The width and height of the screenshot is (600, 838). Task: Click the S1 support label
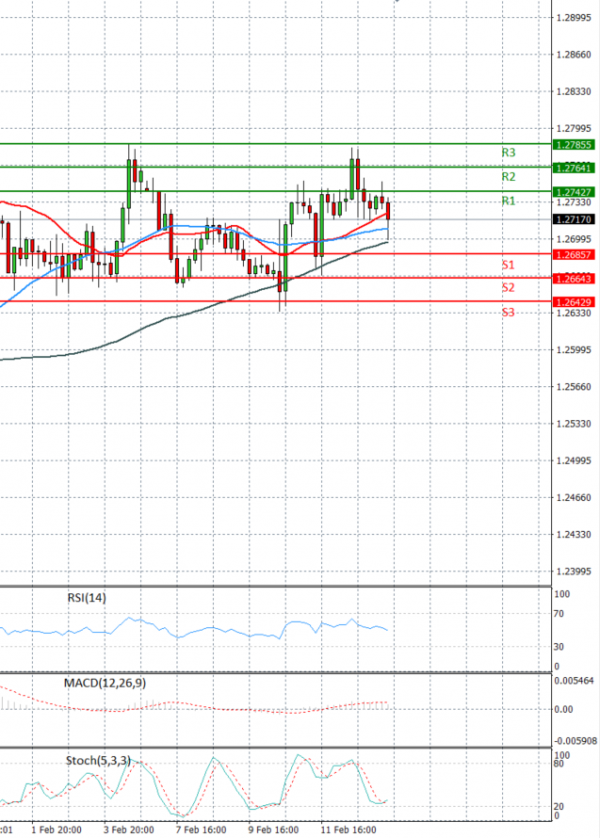(x=508, y=265)
